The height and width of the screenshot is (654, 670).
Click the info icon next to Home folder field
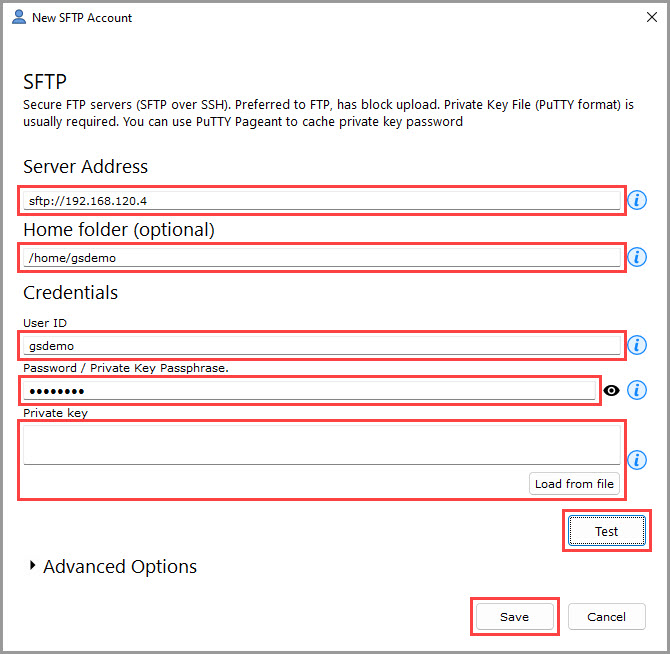[637, 258]
